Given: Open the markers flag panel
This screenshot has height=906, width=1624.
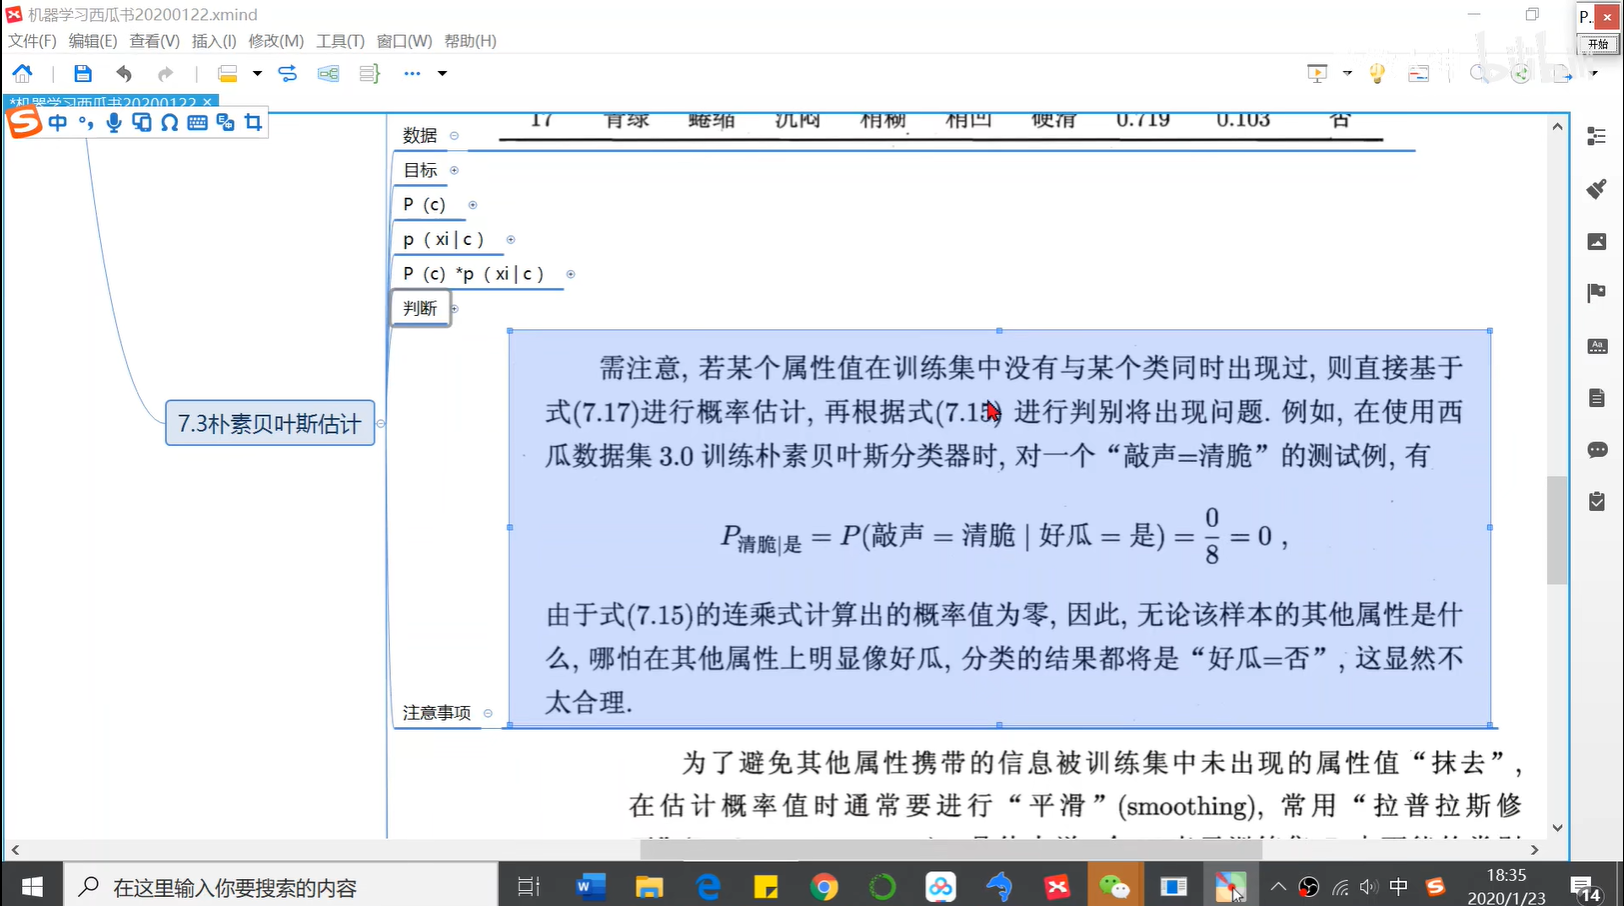Looking at the screenshot, I should pyautogui.click(x=1597, y=293).
